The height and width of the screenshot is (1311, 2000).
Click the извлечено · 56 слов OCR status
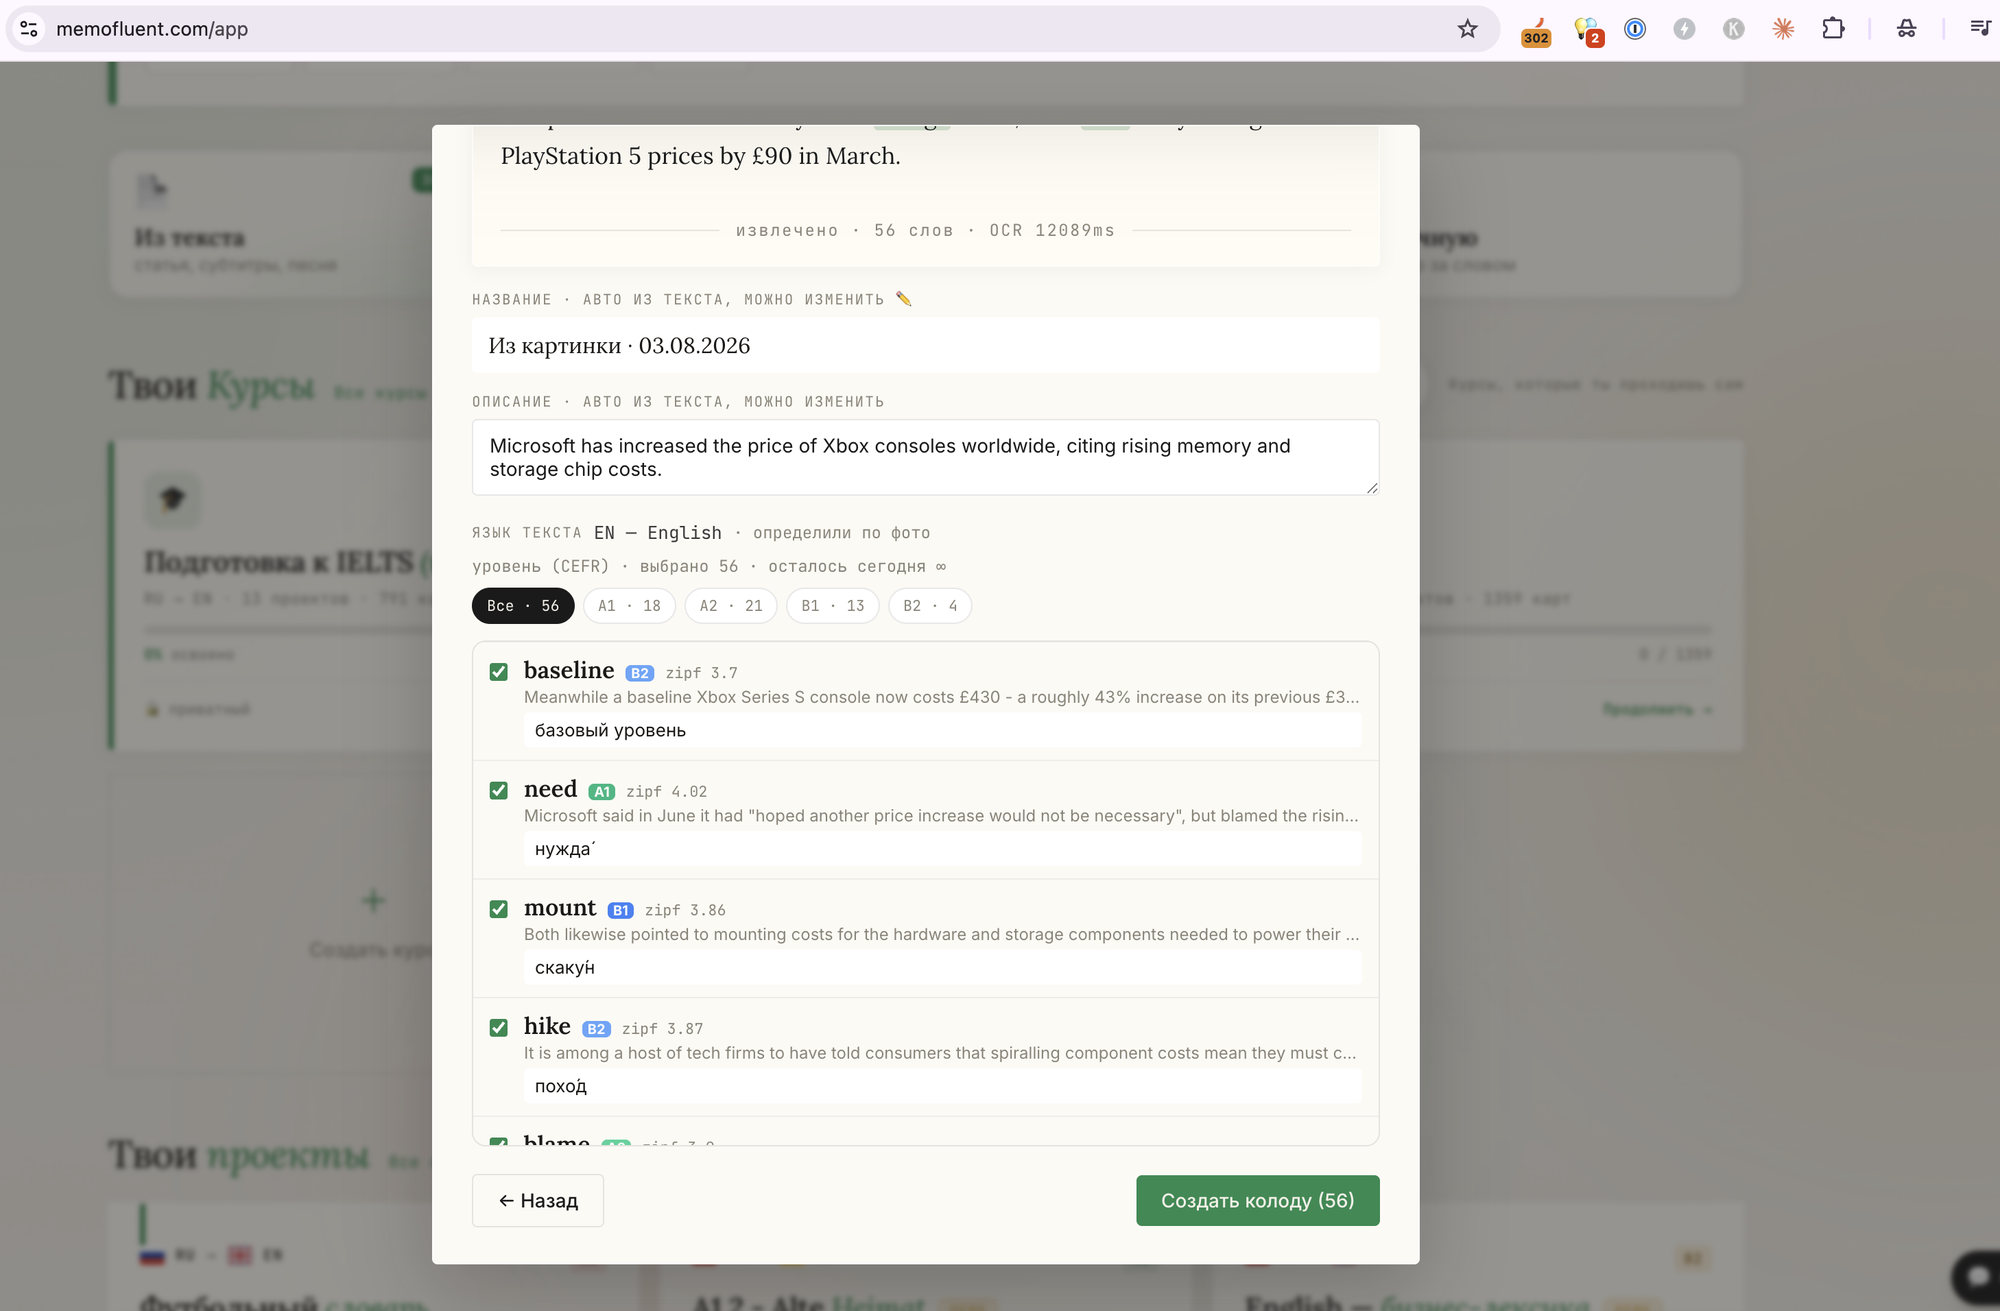(x=925, y=230)
